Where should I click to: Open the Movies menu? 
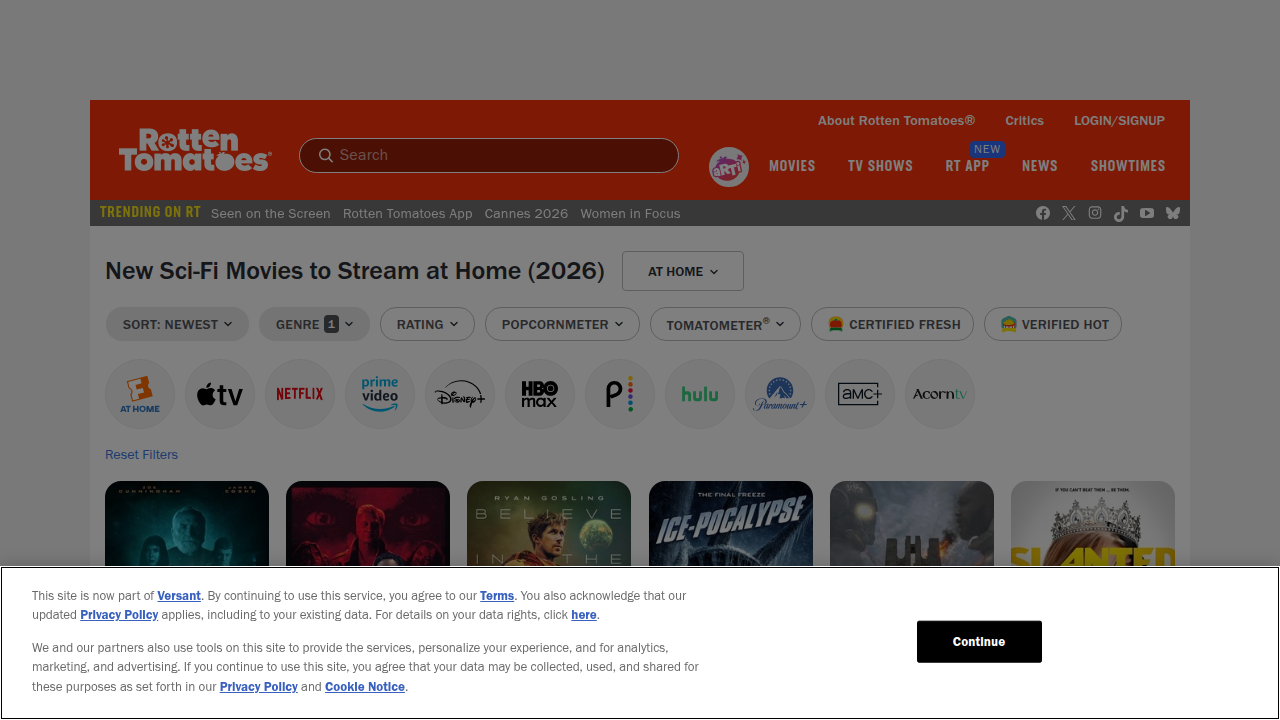coord(792,166)
